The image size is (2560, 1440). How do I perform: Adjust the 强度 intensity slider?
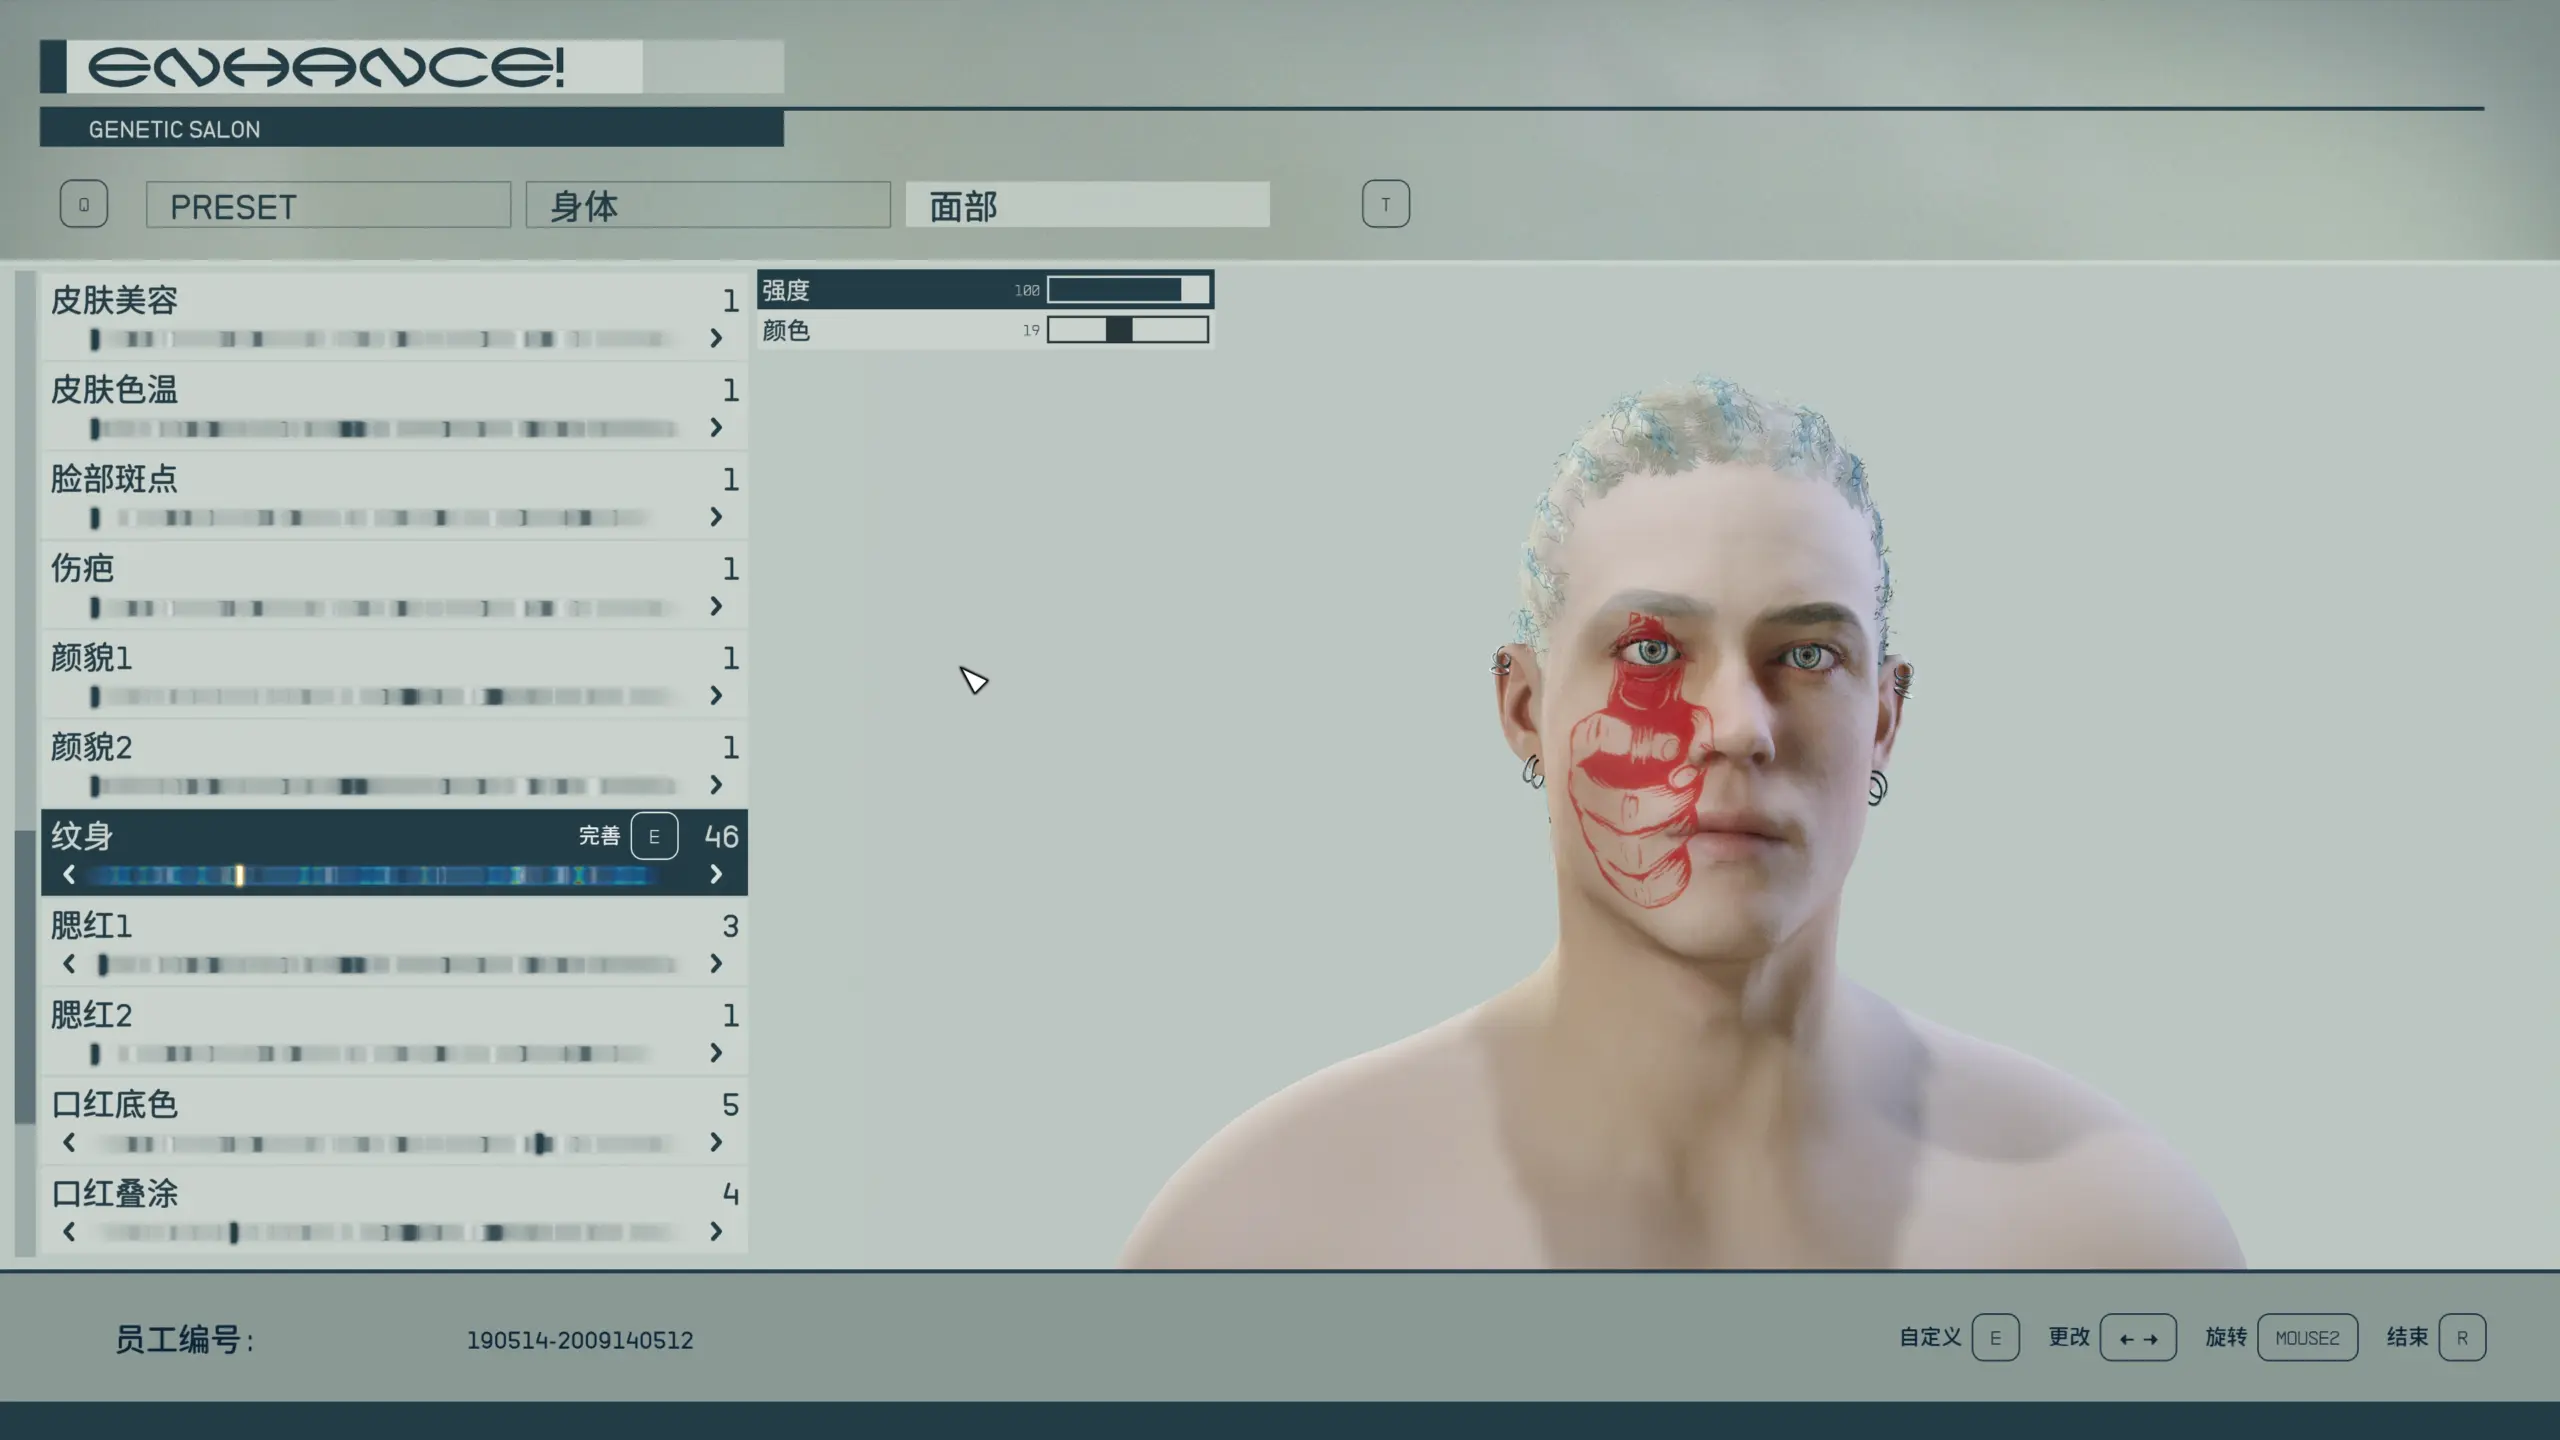point(1127,290)
